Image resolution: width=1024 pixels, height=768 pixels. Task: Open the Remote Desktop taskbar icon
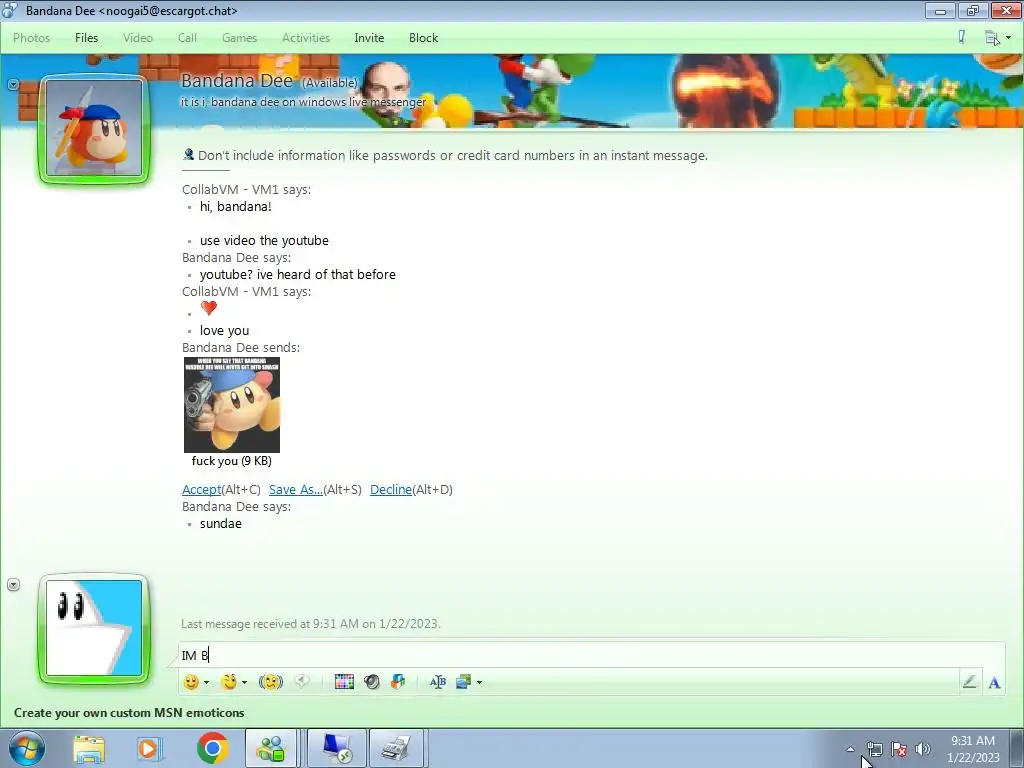(337, 748)
